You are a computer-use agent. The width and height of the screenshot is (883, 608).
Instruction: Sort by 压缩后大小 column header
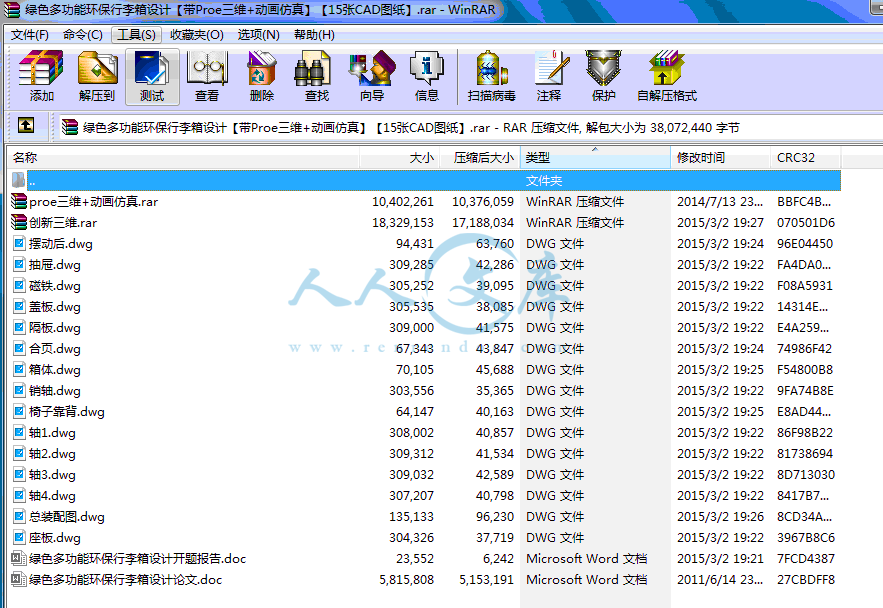tap(479, 158)
